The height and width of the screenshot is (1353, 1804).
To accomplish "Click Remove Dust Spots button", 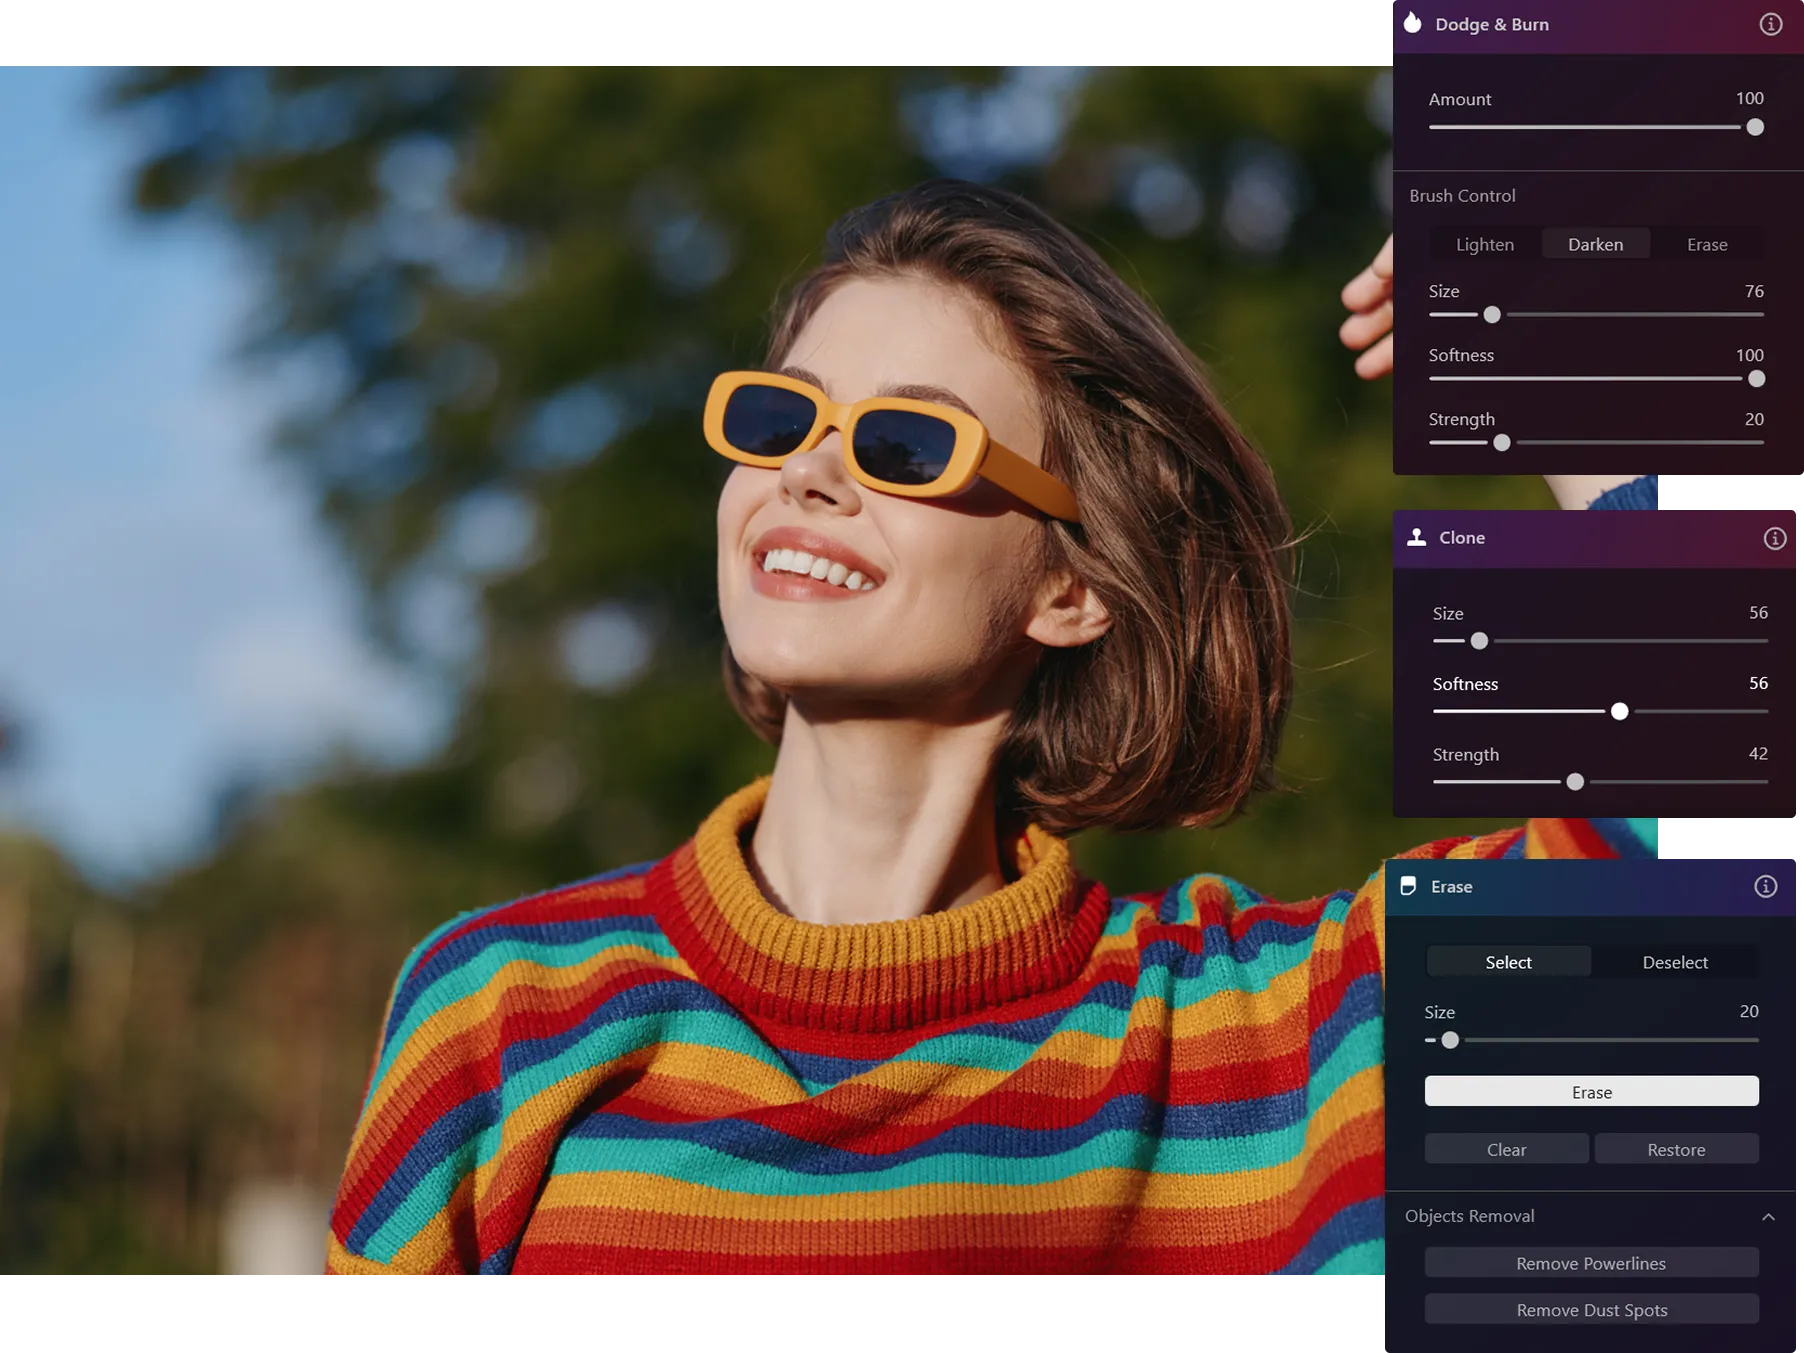I will coord(1592,1310).
